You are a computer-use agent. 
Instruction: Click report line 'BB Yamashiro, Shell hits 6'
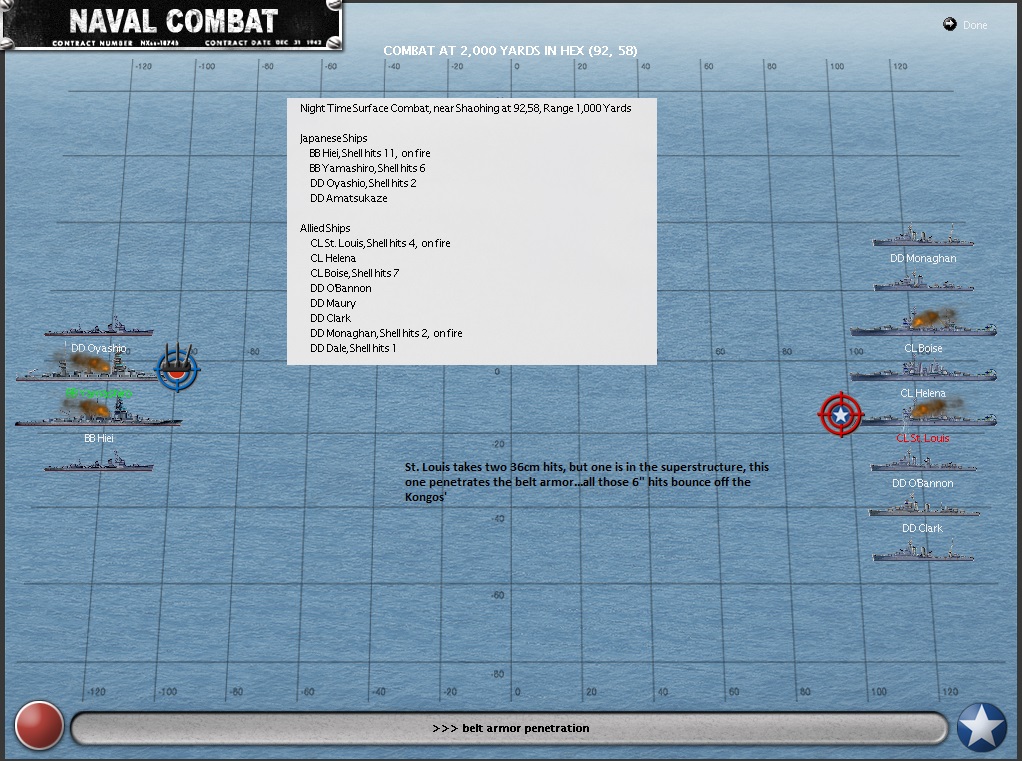tap(367, 168)
